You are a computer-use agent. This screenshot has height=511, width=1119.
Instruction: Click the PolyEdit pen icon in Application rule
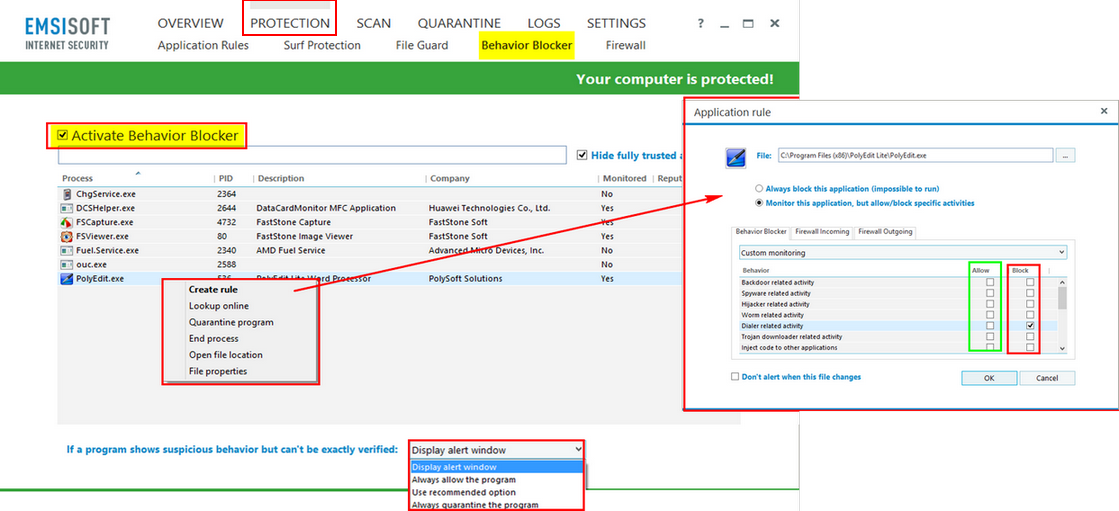(736, 157)
